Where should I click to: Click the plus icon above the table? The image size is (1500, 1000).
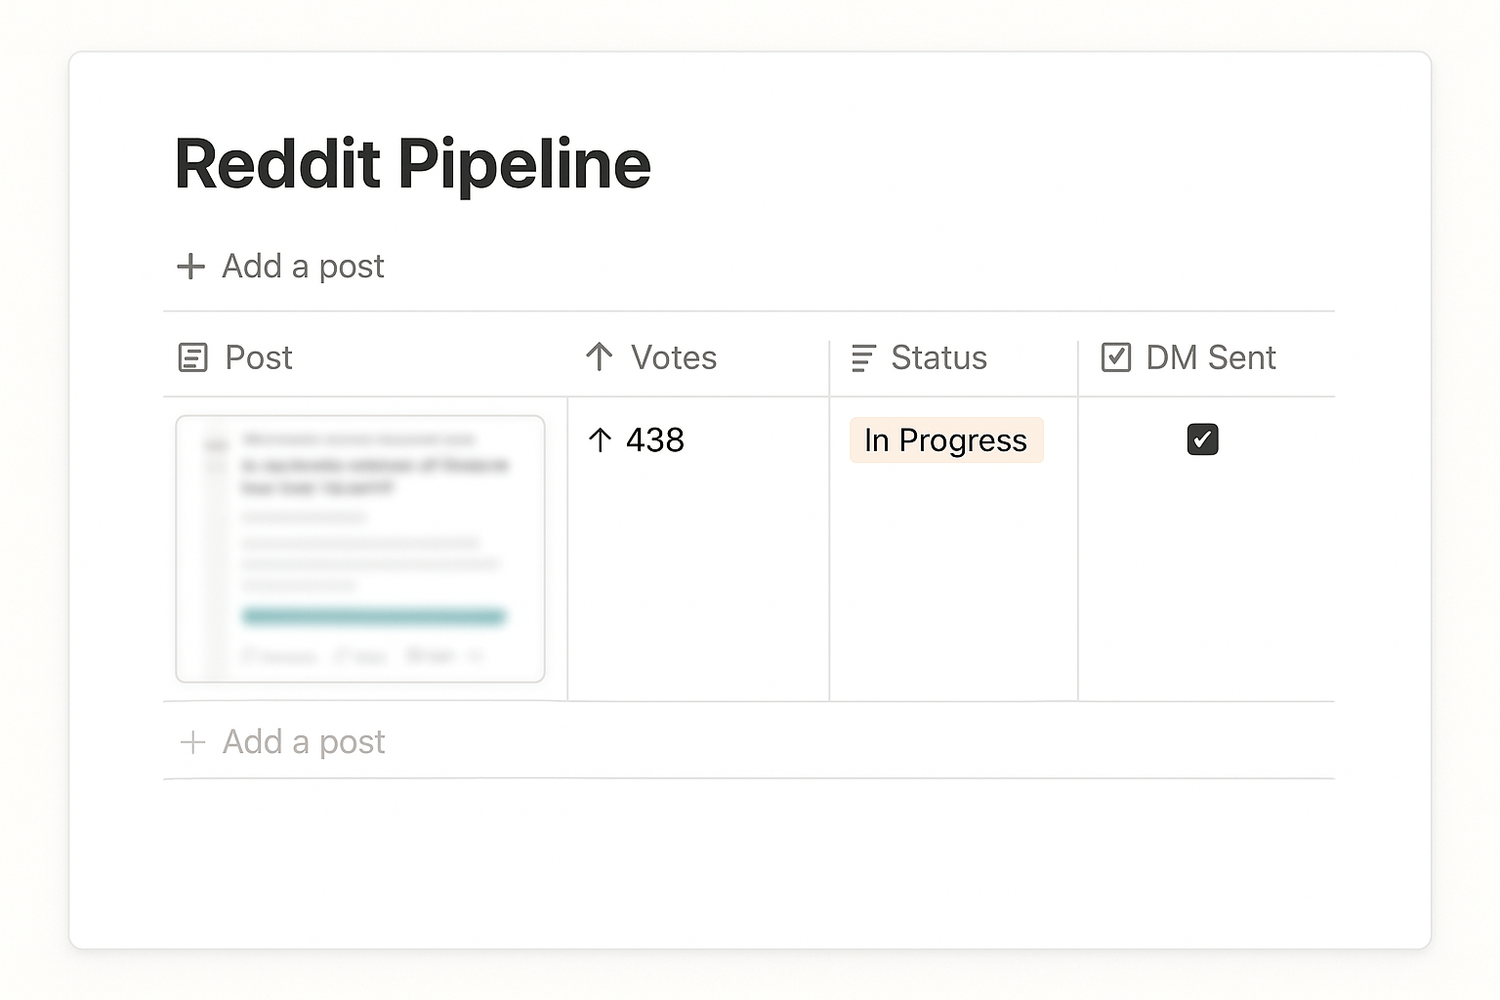[x=190, y=266]
